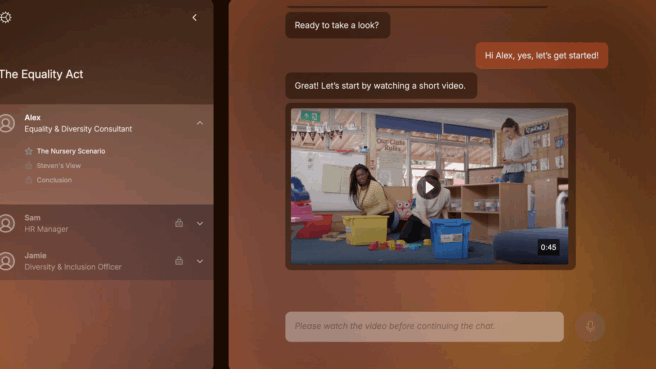The width and height of the screenshot is (656, 369).
Task: Click Sam's profile avatar icon
Action: [x=7, y=223]
